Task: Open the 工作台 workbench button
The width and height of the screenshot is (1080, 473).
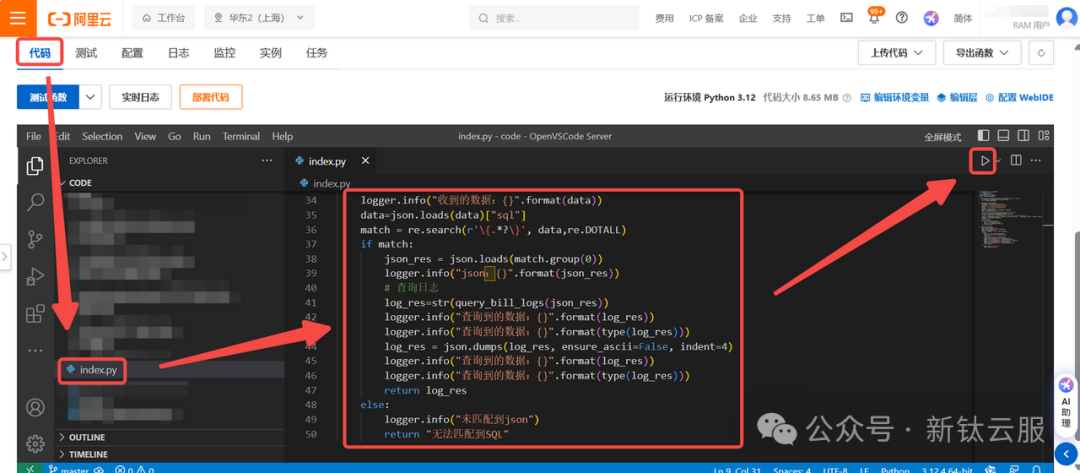Action: tap(163, 18)
